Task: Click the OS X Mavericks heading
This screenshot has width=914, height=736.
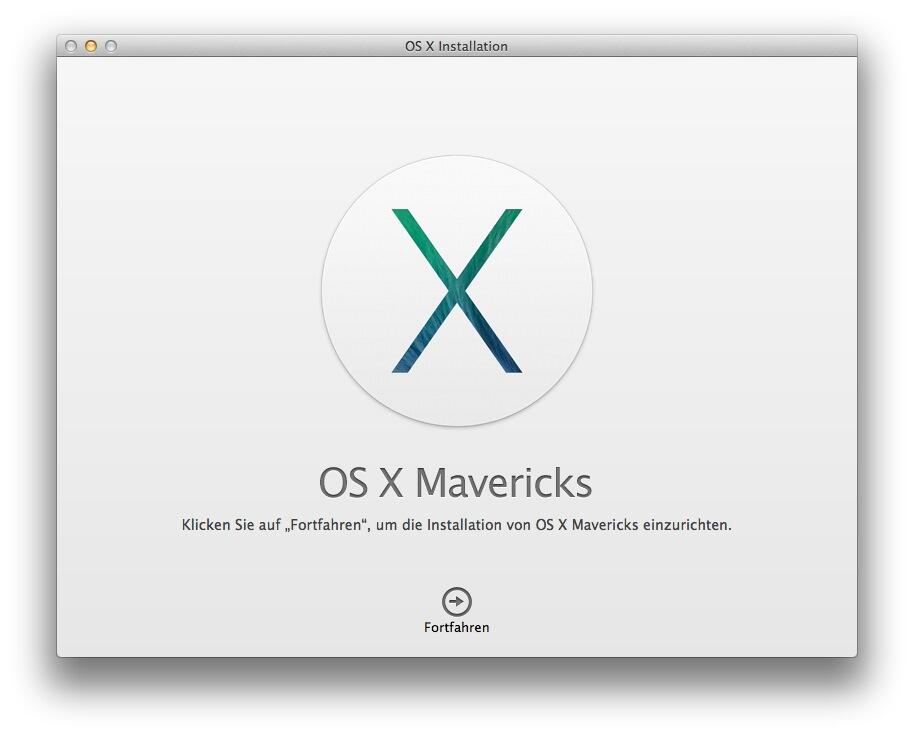Action: click(x=456, y=483)
